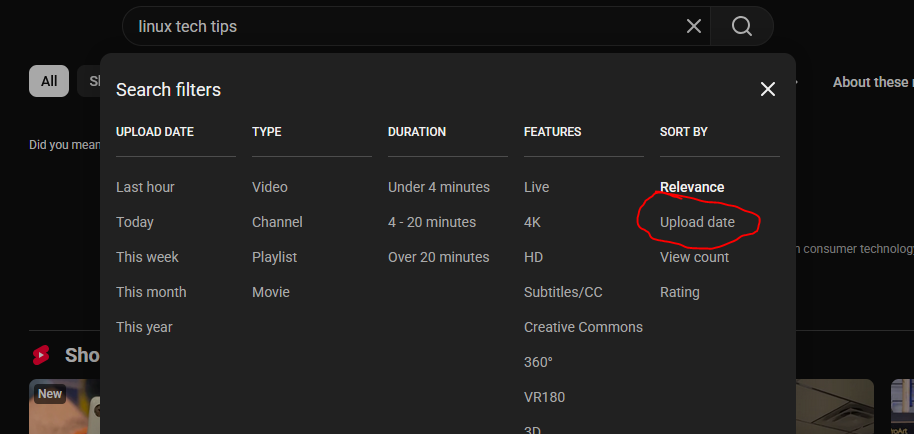
Task: Click the magnifying glass search button
Action: pyautogui.click(x=741, y=26)
